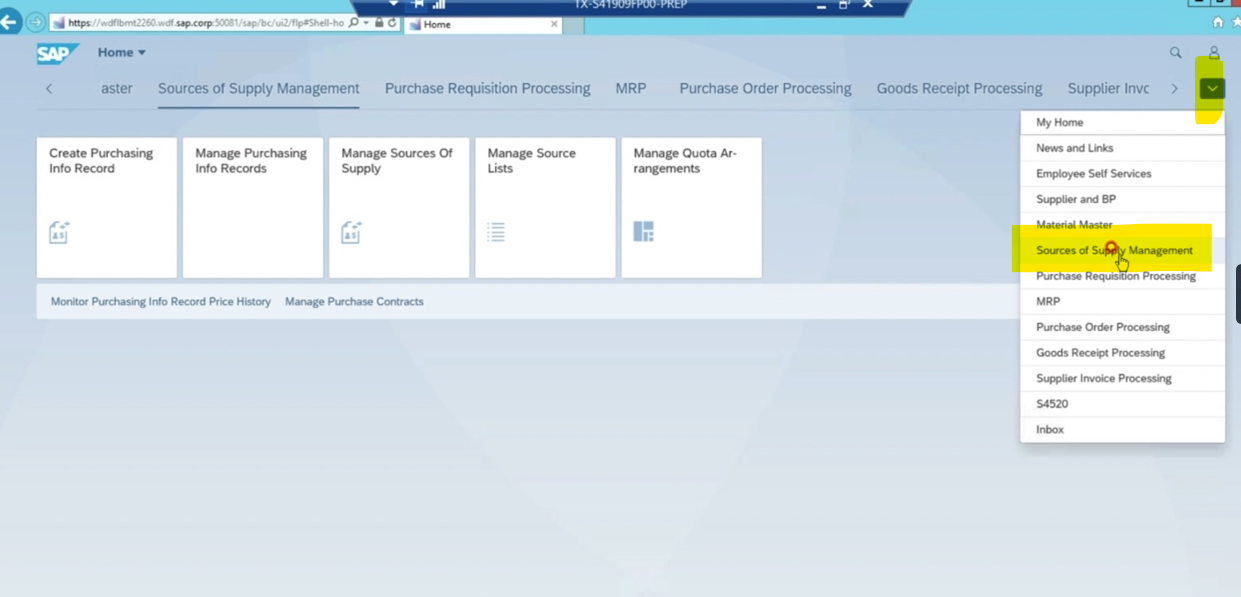Select Supplier and BP menu entry
This screenshot has height=597, width=1241.
point(1122,199)
